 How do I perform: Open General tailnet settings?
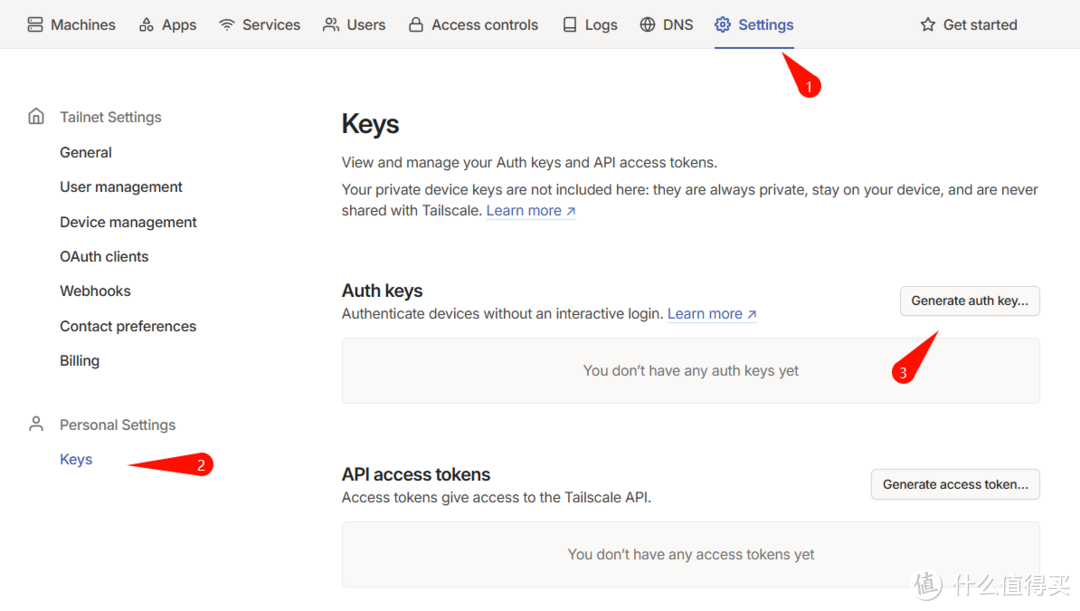pos(85,152)
